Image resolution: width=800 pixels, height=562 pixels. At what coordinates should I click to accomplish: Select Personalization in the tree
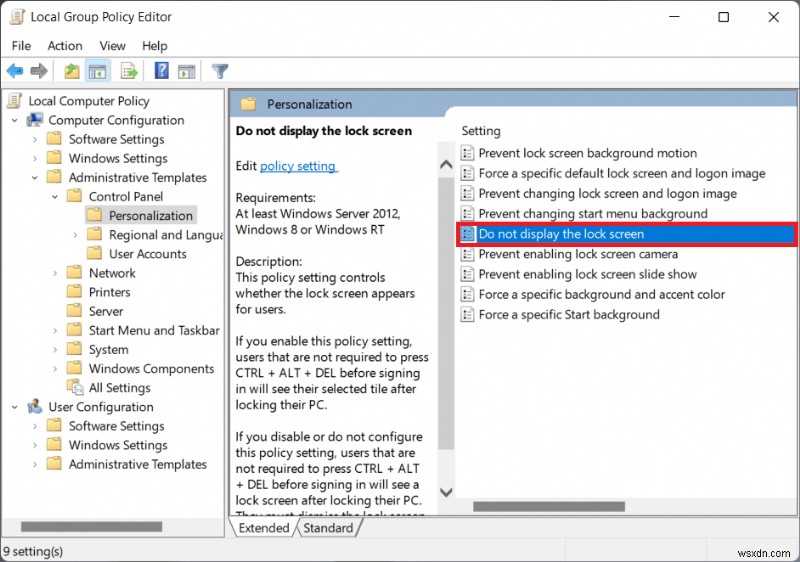click(151, 216)
